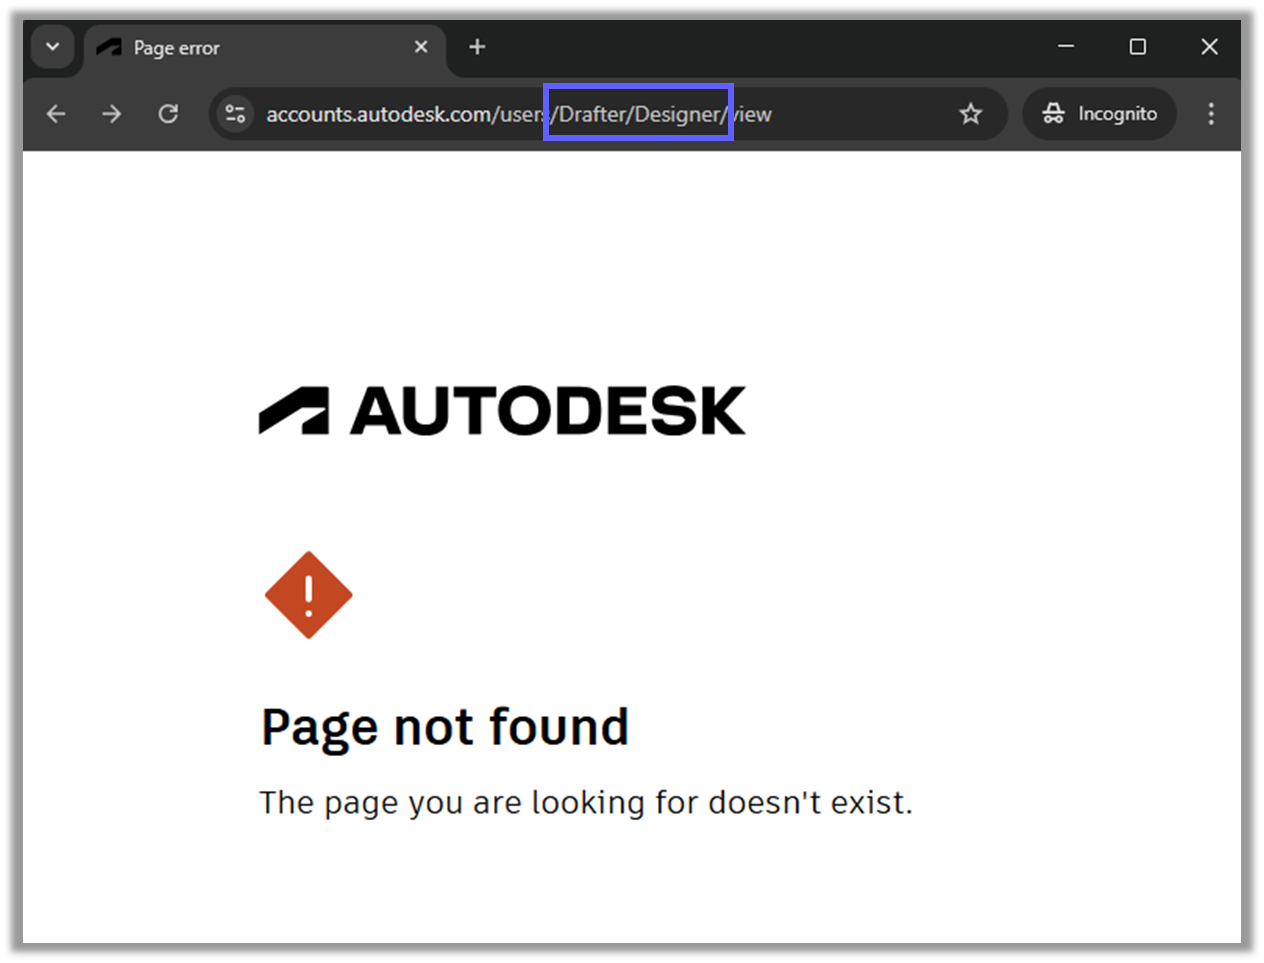Click the forward navigation arrow
The height and width of the screenshot is (963, 1264).
coord(111,114)
